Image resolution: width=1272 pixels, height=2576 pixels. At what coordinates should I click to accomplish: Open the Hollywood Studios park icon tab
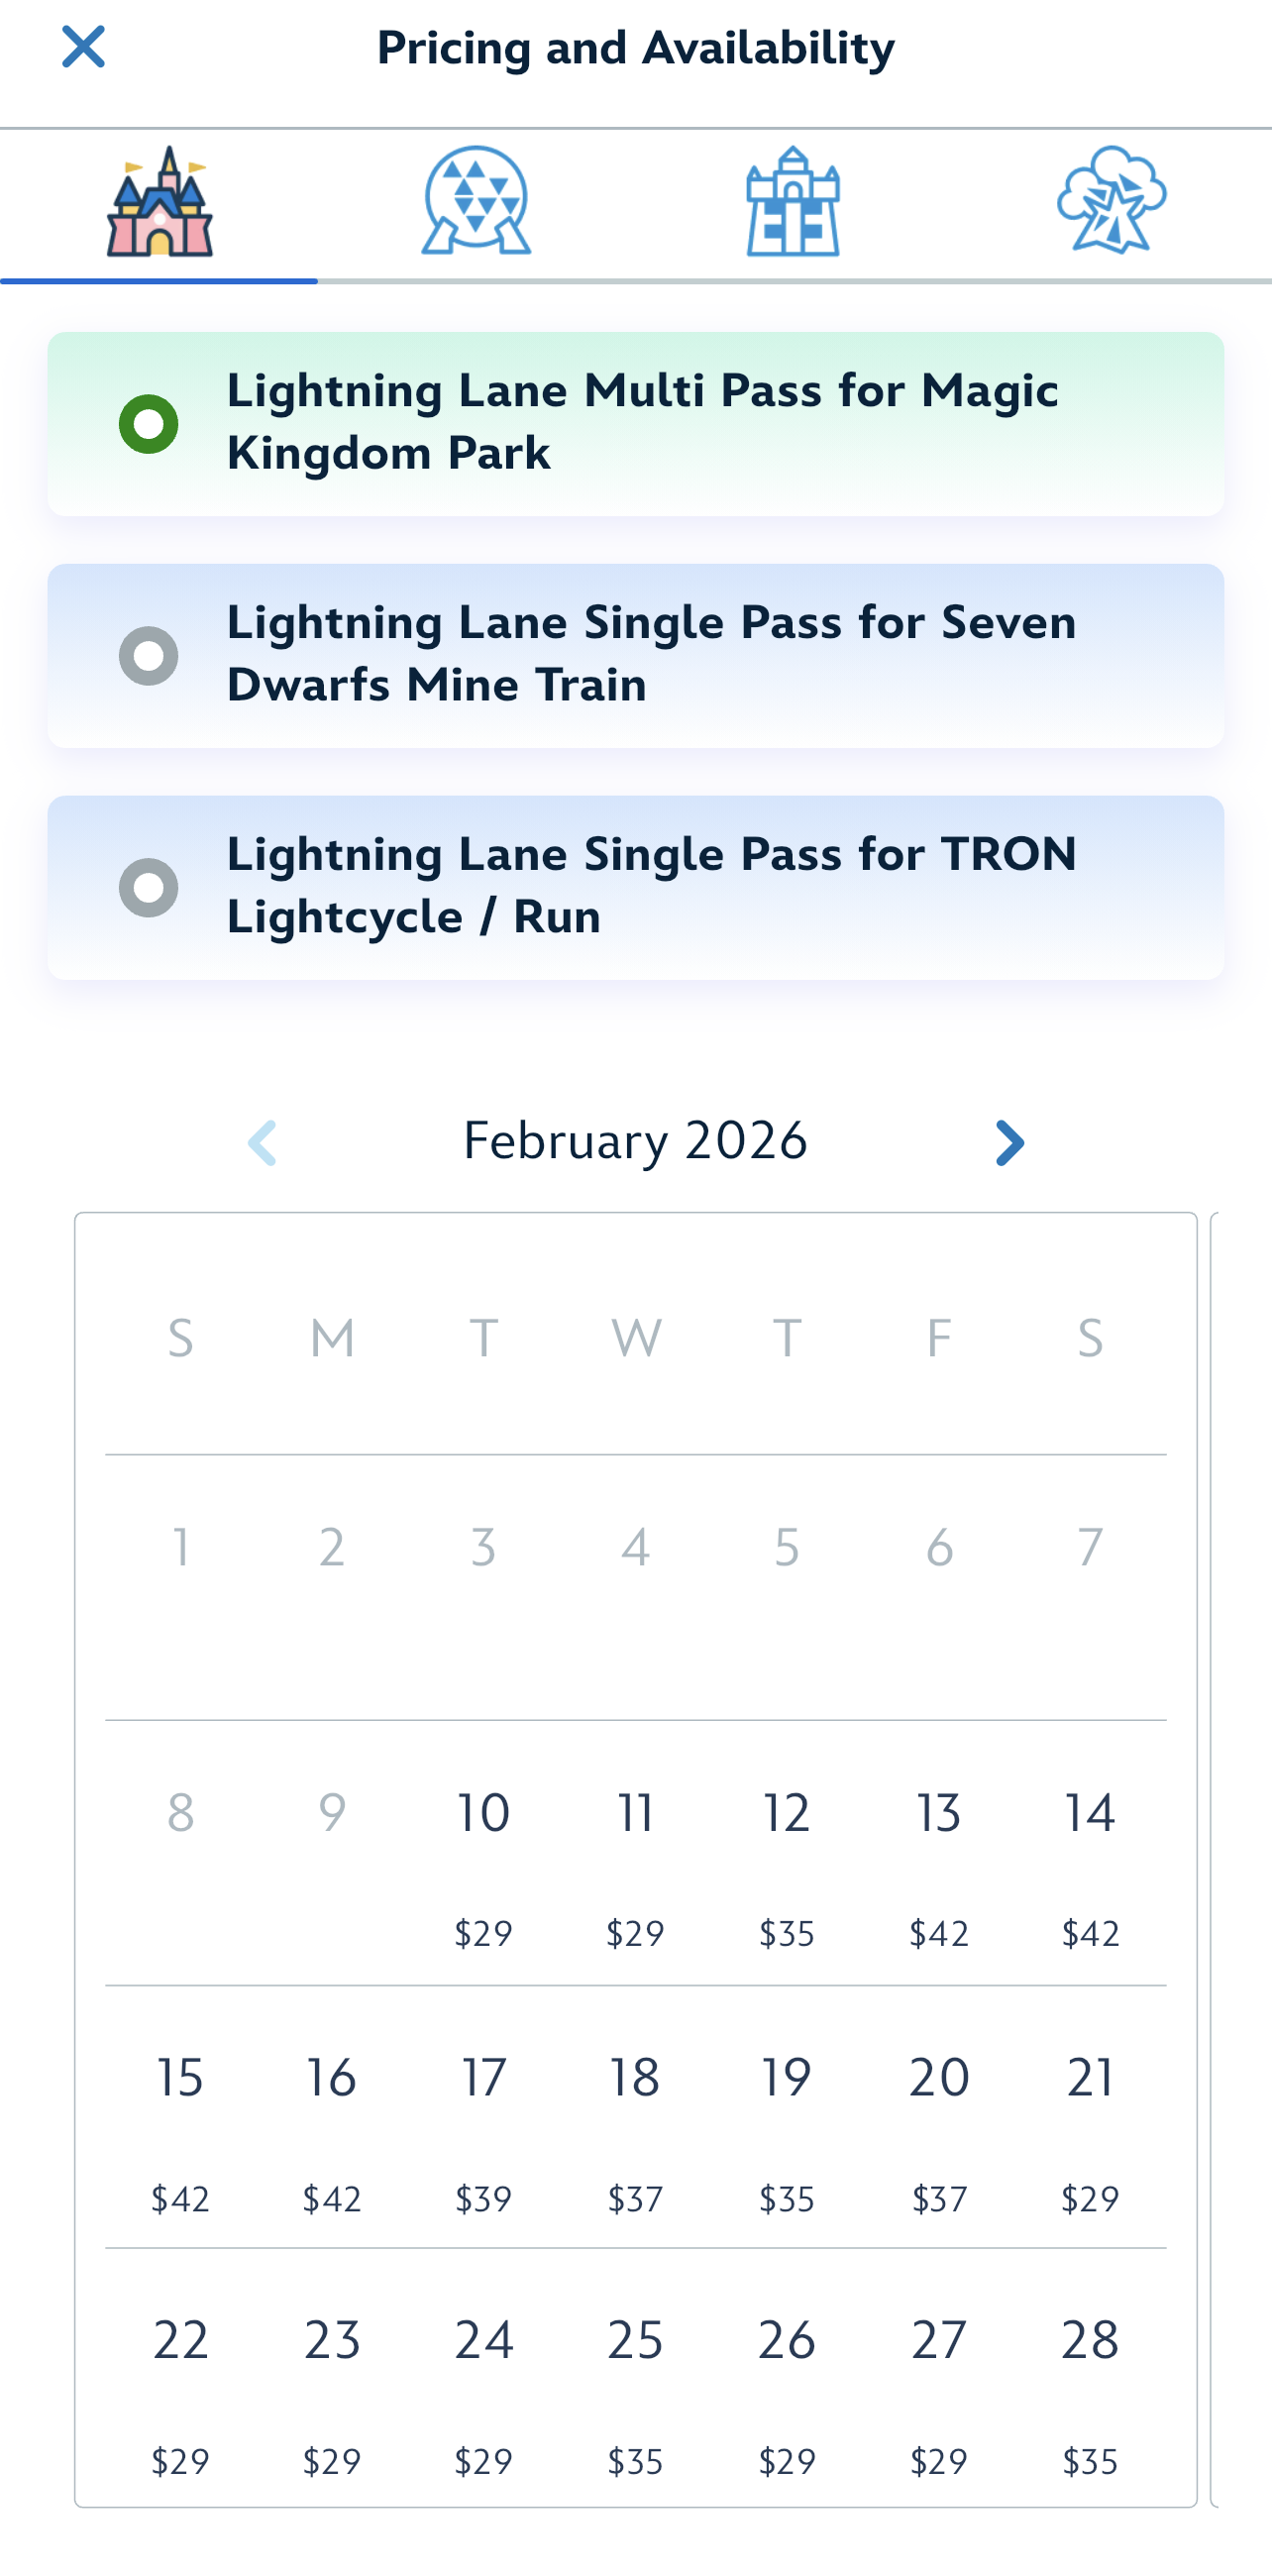(x=793, y=202)
